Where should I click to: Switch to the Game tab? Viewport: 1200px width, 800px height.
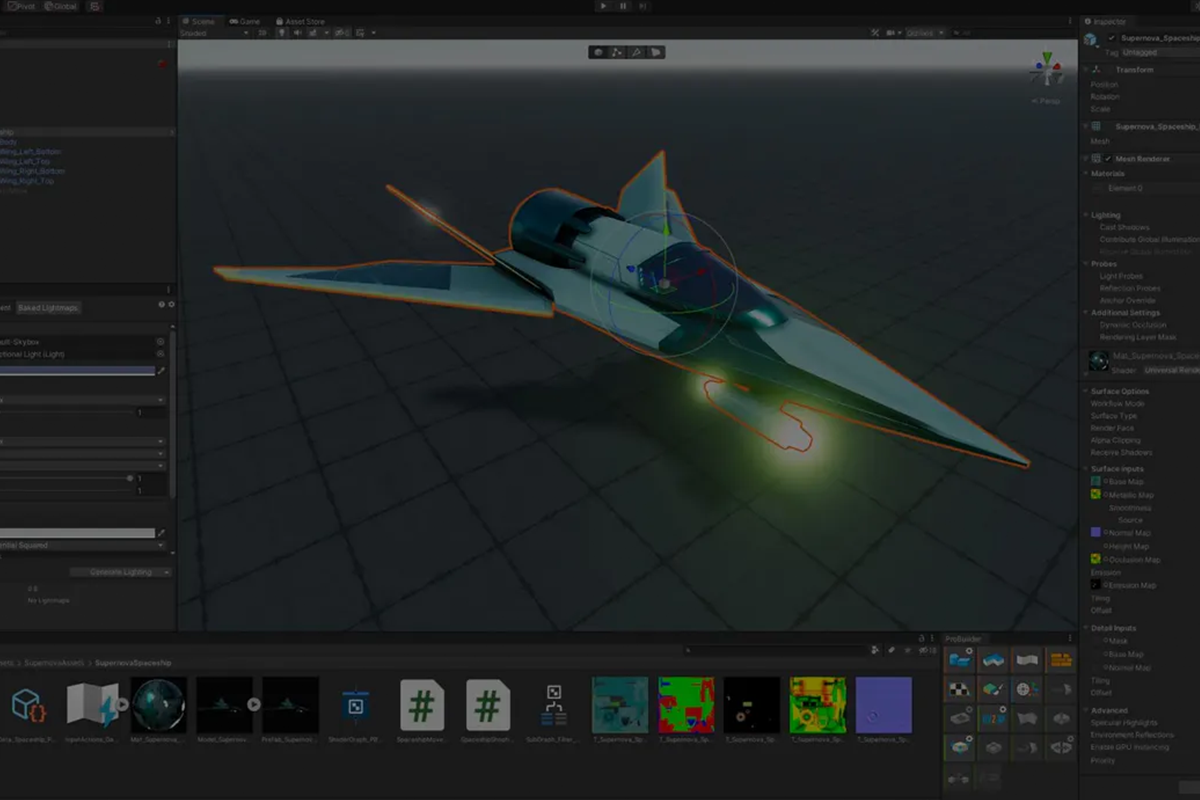coord(245,21)
